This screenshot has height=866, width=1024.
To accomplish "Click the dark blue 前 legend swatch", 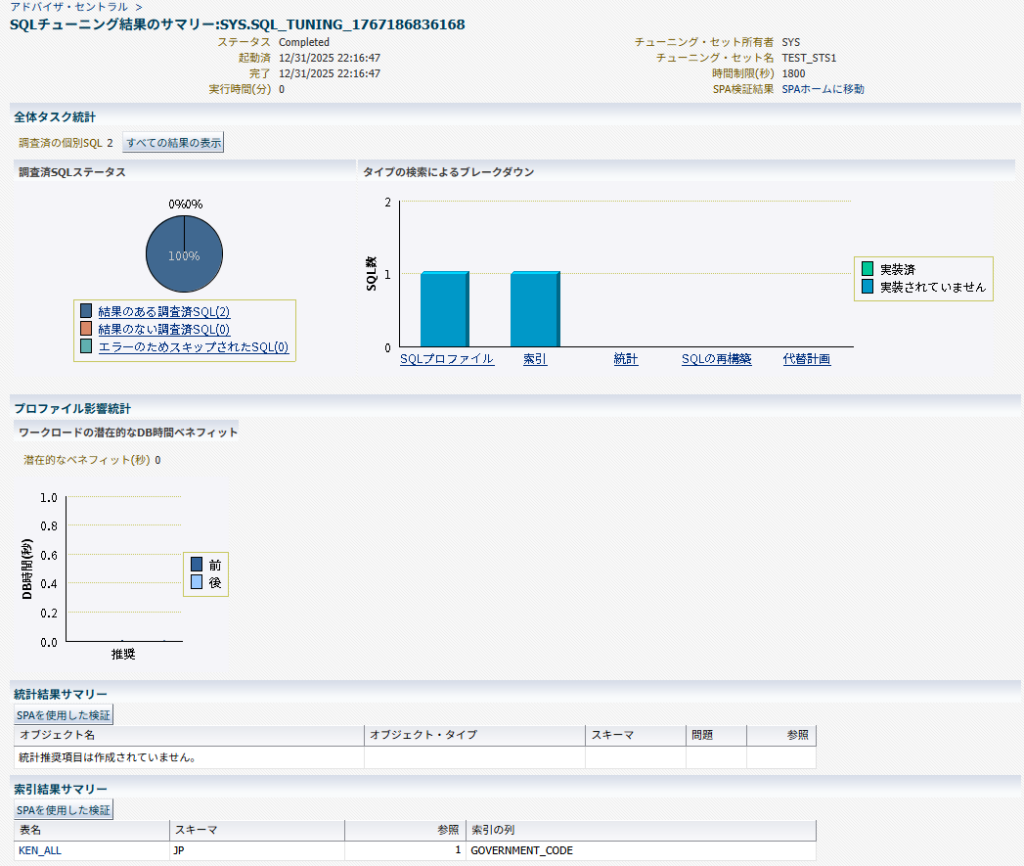I will tap(196, 565).
